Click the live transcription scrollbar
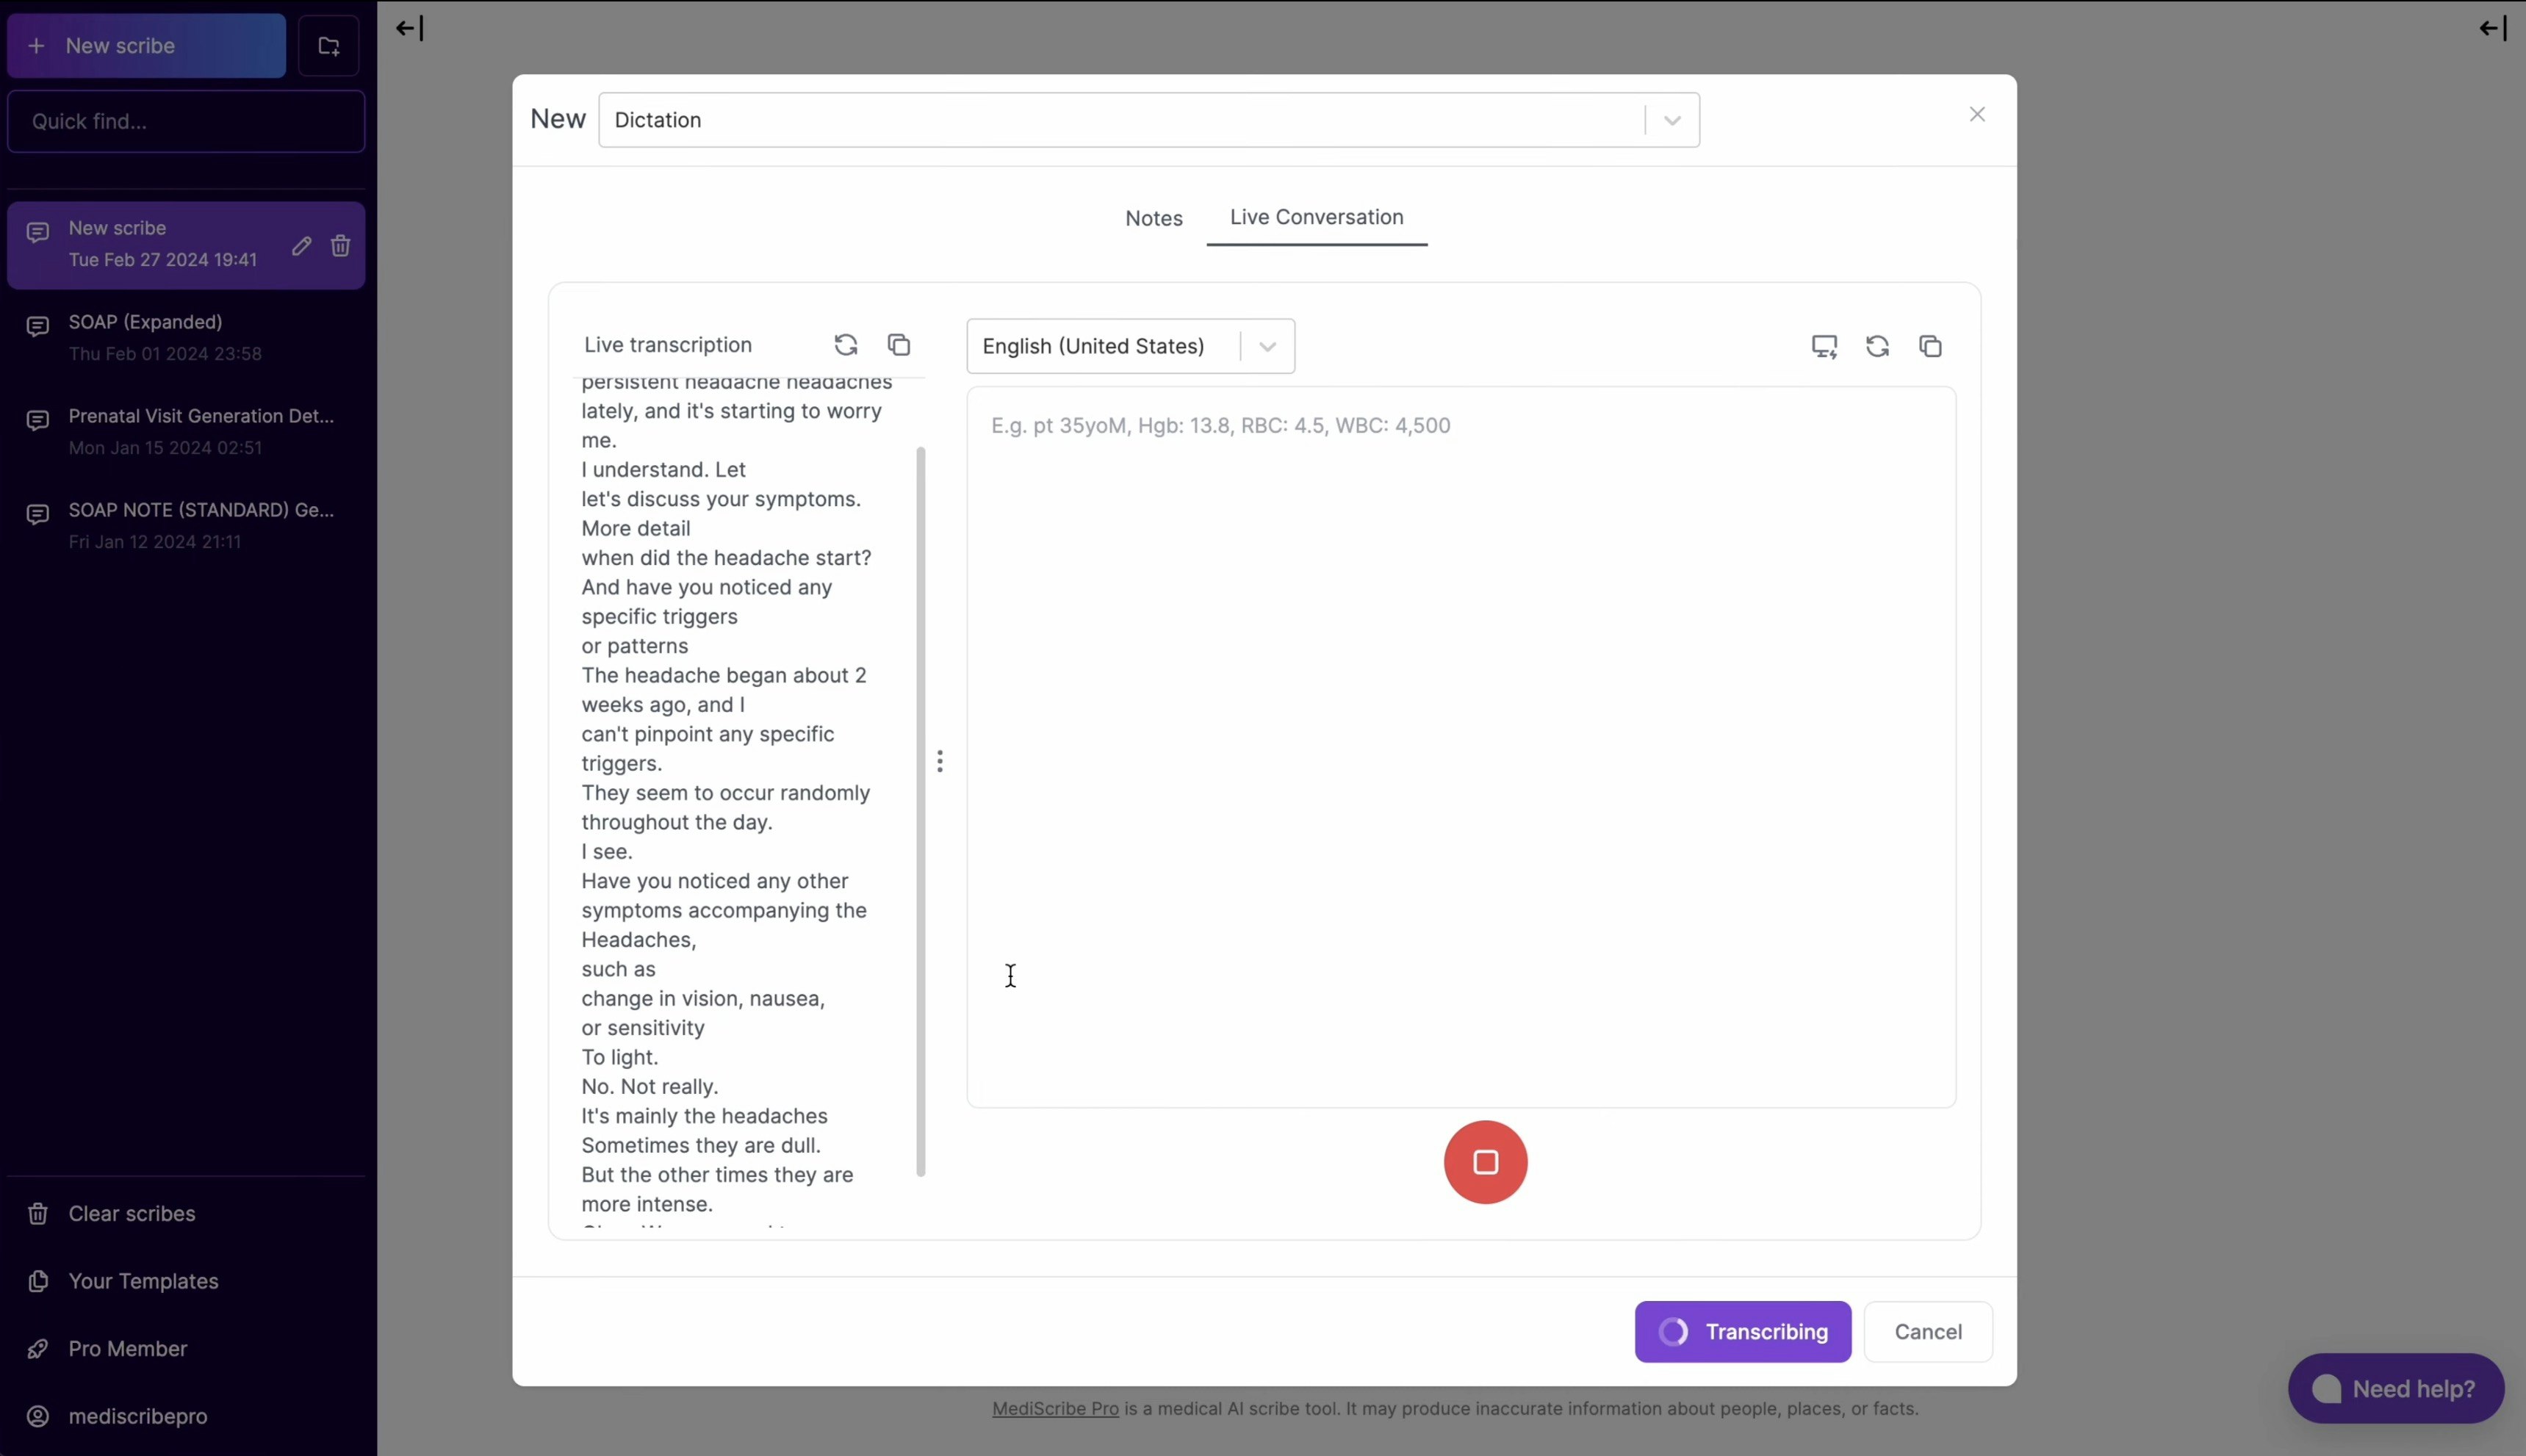This screenshot has width=2526, height=1456. pyautogui.click(x=920, y=810)
